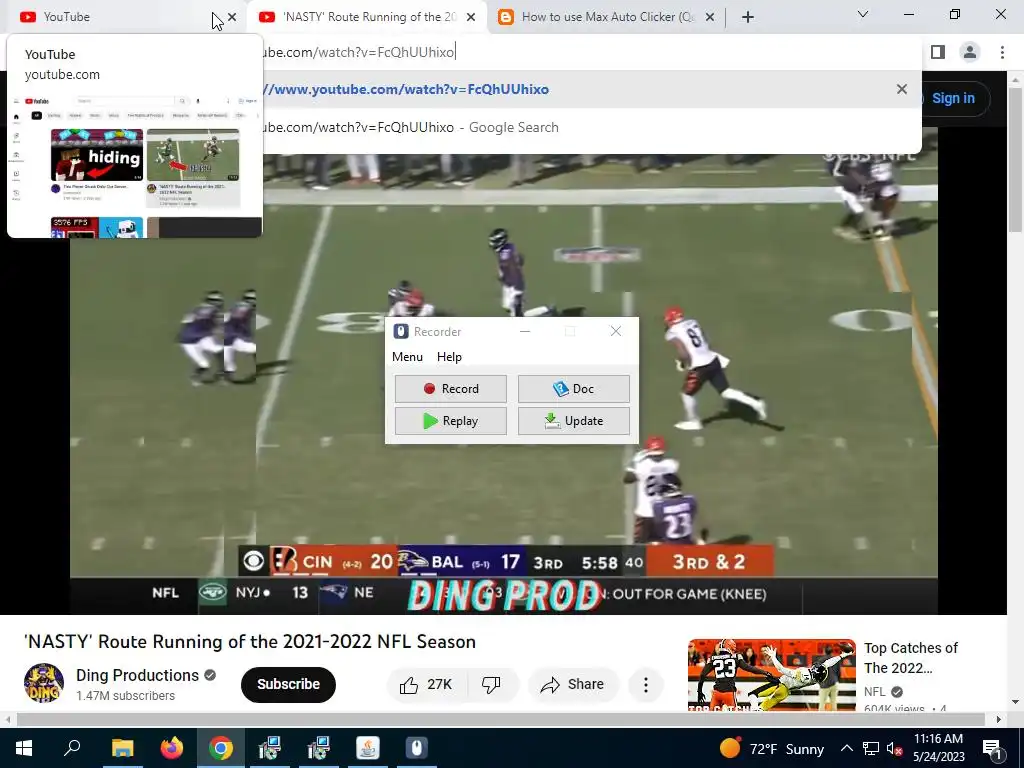Click the Record button in Recorder
Screen dimensions: 1024x768
coord(451,389)
